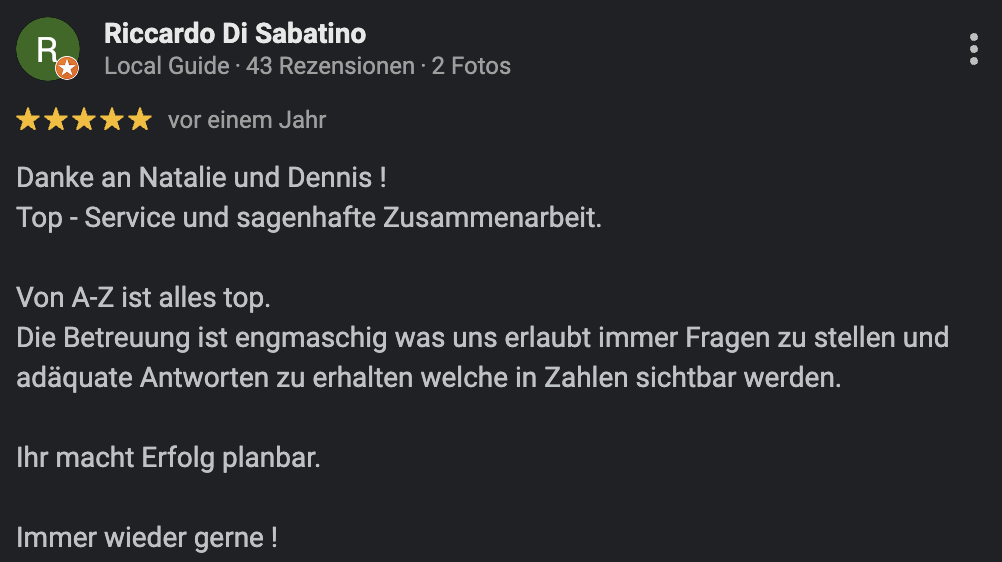Image resolution: width=1002 pixels, height=562 pixels.
Task: Click the "43 Rezensionen" count
Action: tap(330, 67)
